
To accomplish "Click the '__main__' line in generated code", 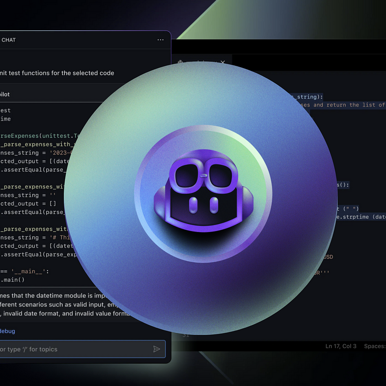I will 25,271.
